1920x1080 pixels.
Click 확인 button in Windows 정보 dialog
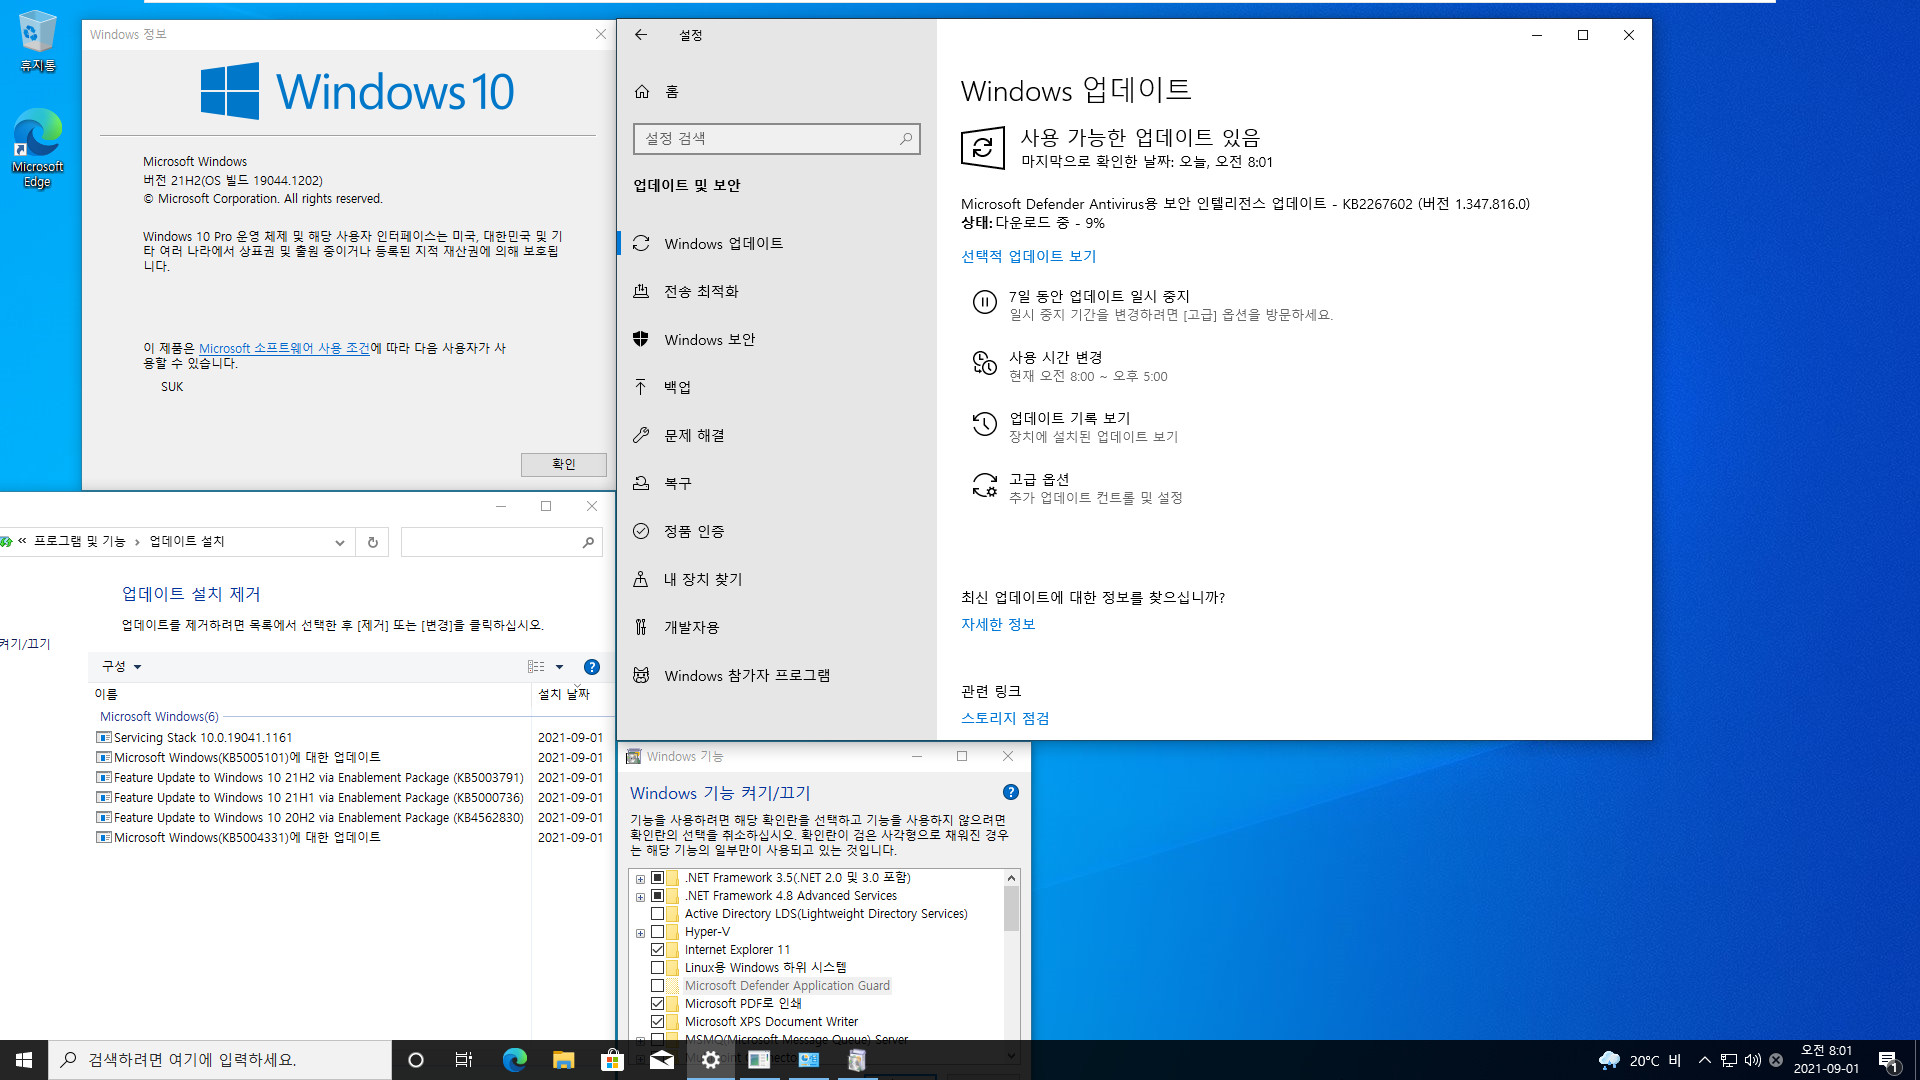click(x=563, y=464)
